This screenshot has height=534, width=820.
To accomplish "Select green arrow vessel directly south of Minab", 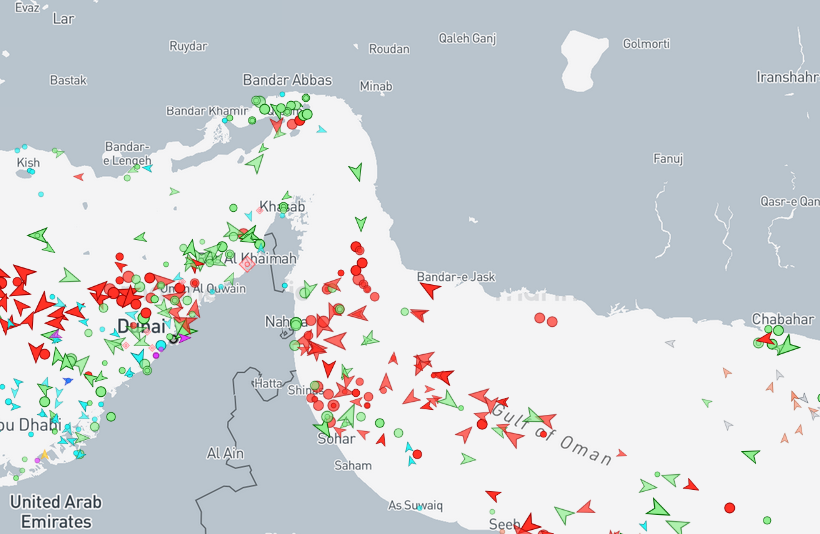I will coord(355,172).
